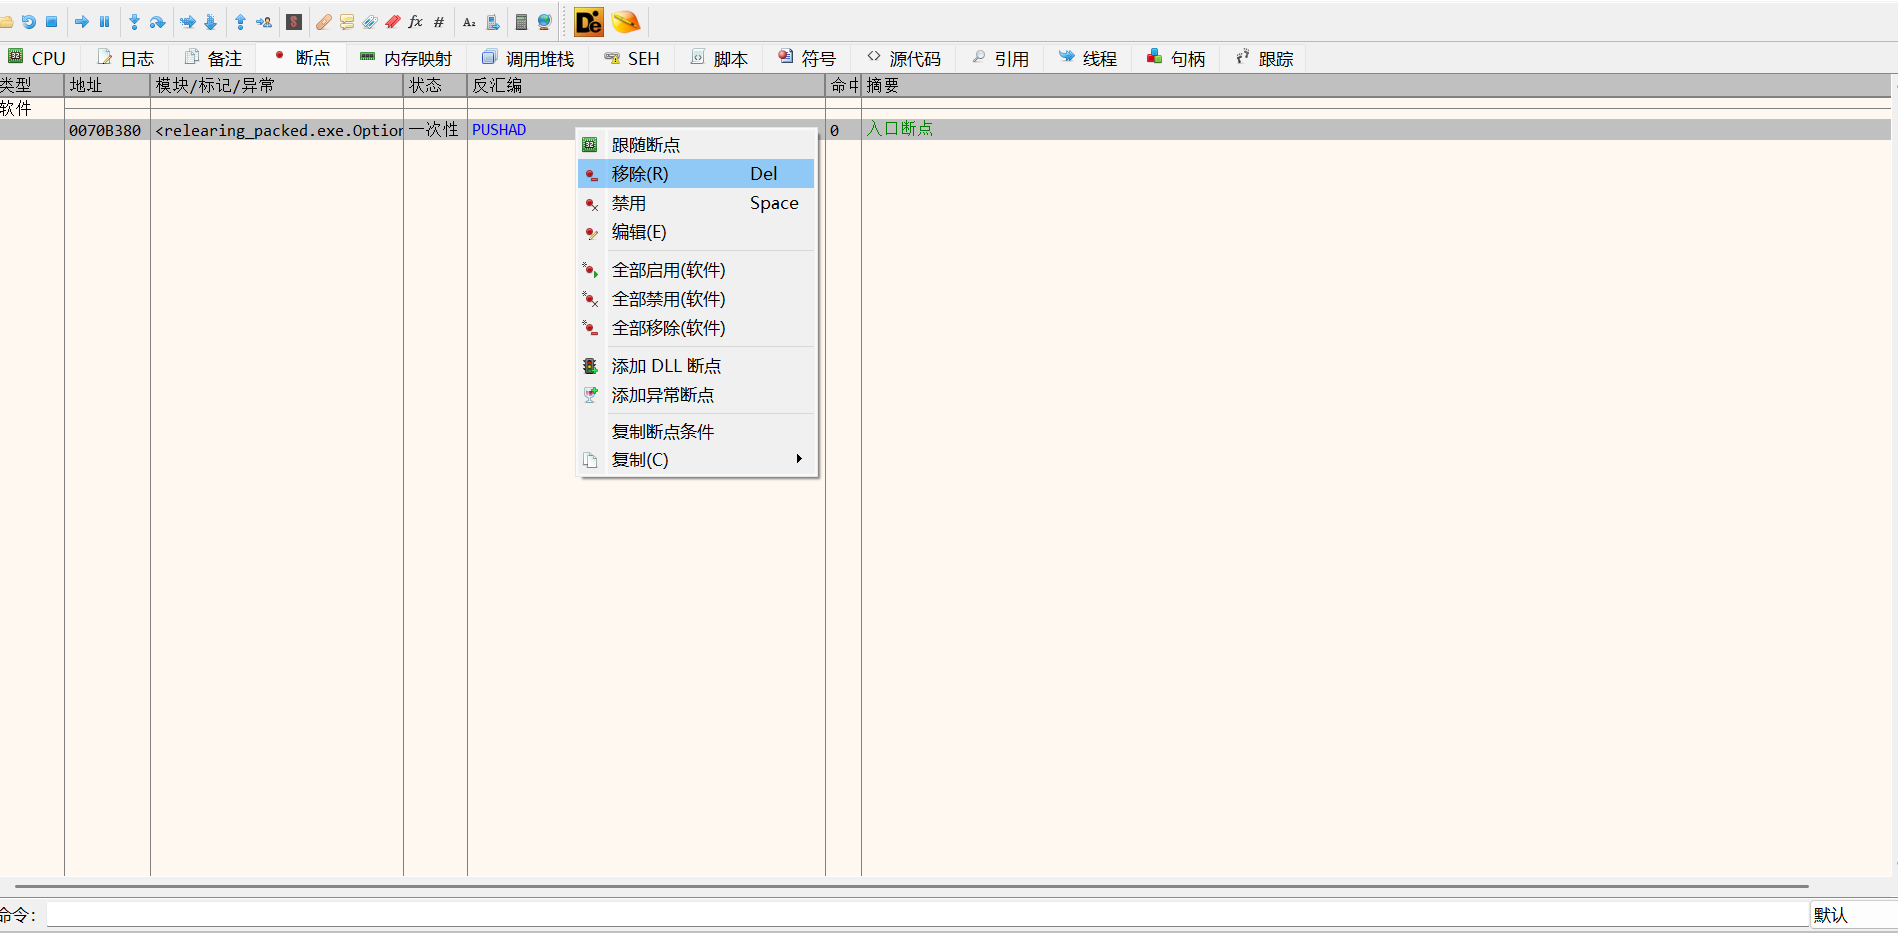Open the Functions fx icon

click(416, 22)
